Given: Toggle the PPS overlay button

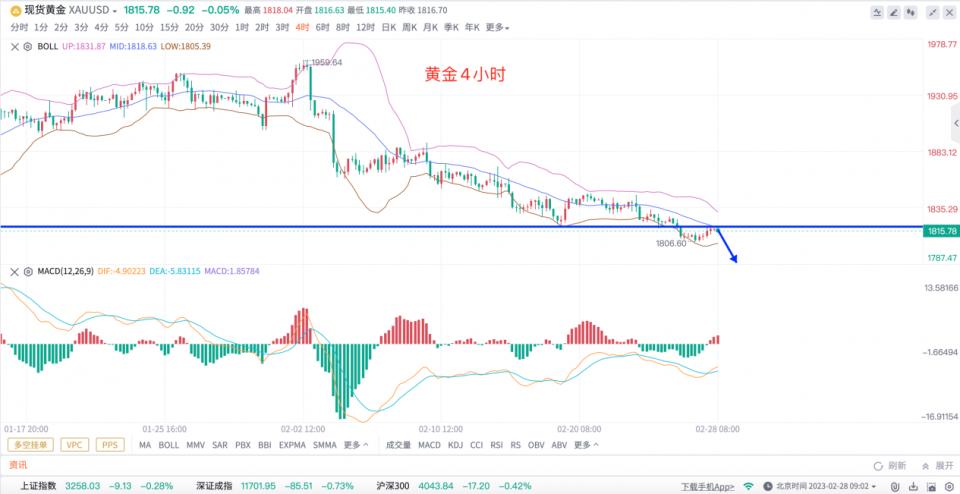Looking at the screenshot, I should (x=109, y=445).
